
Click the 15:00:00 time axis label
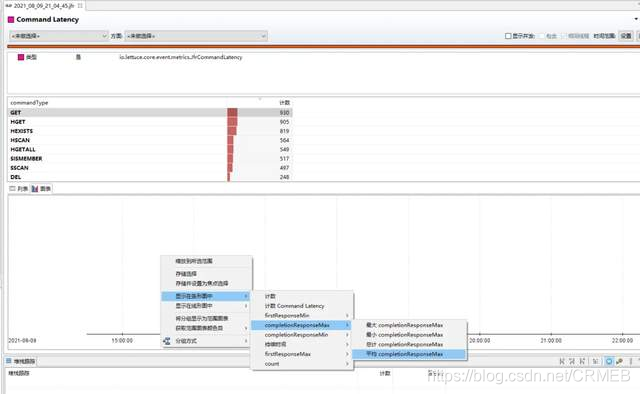(x=122, y=341)
